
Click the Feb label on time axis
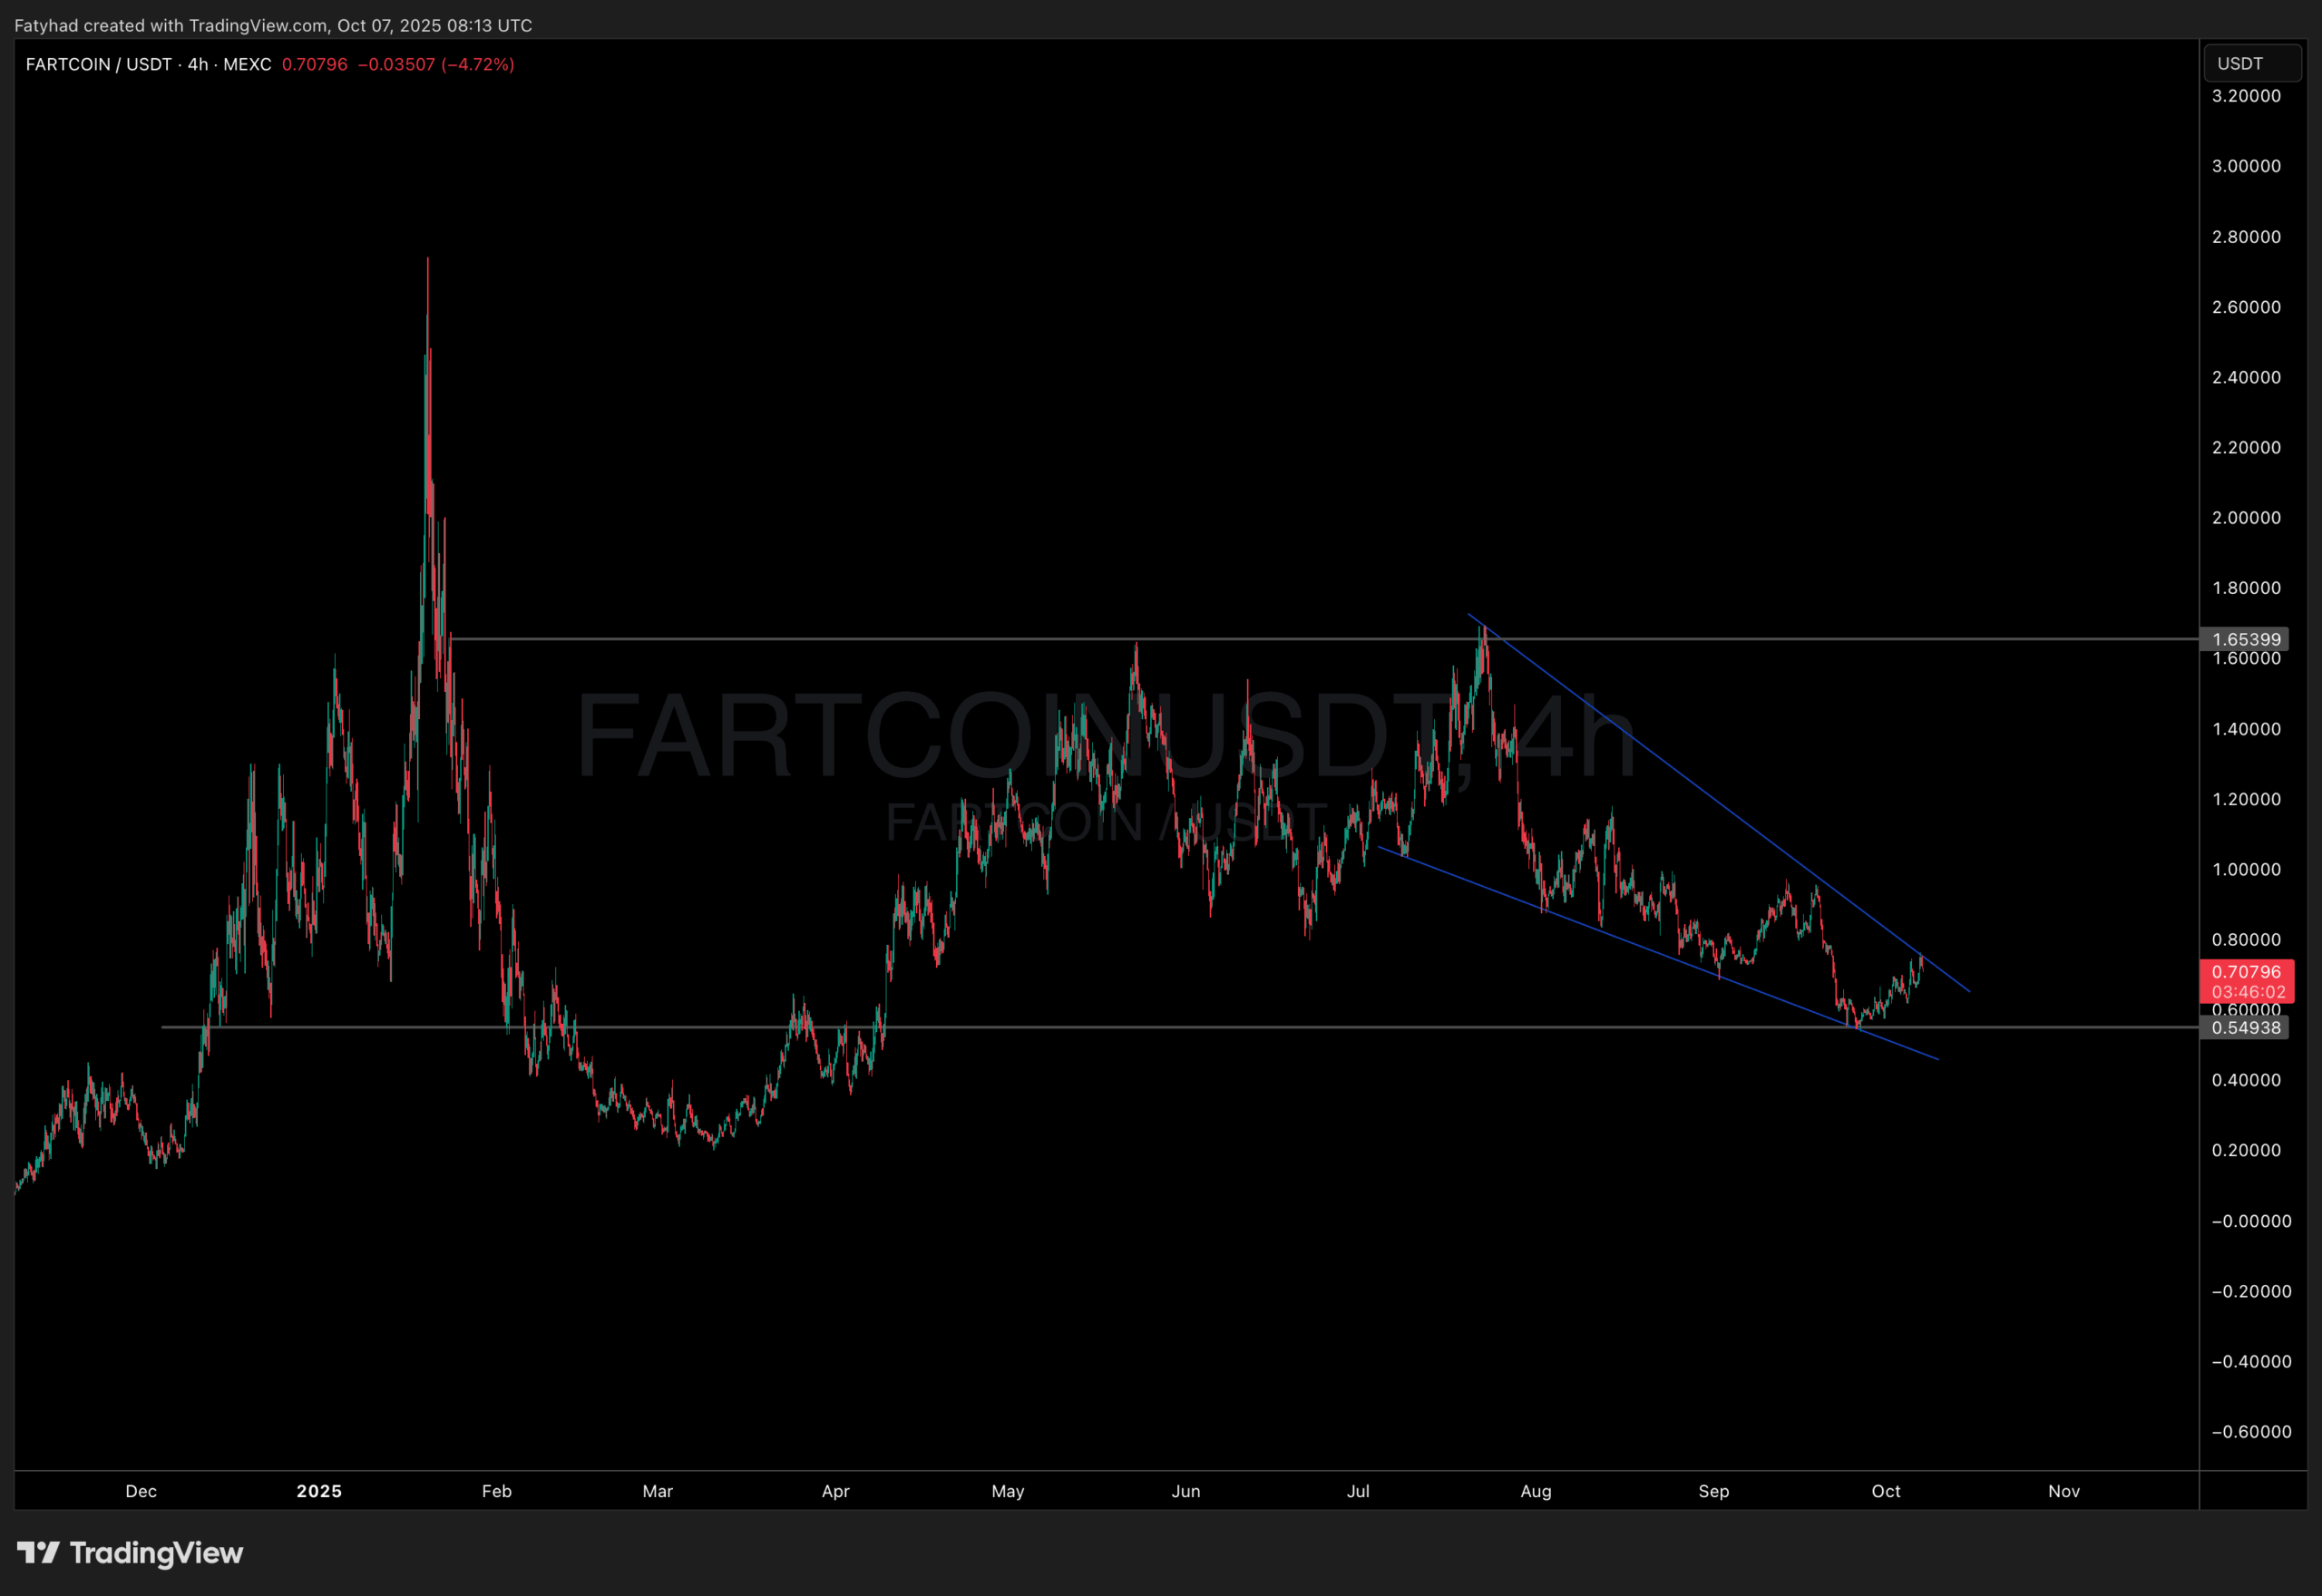tap(496, 1491)
